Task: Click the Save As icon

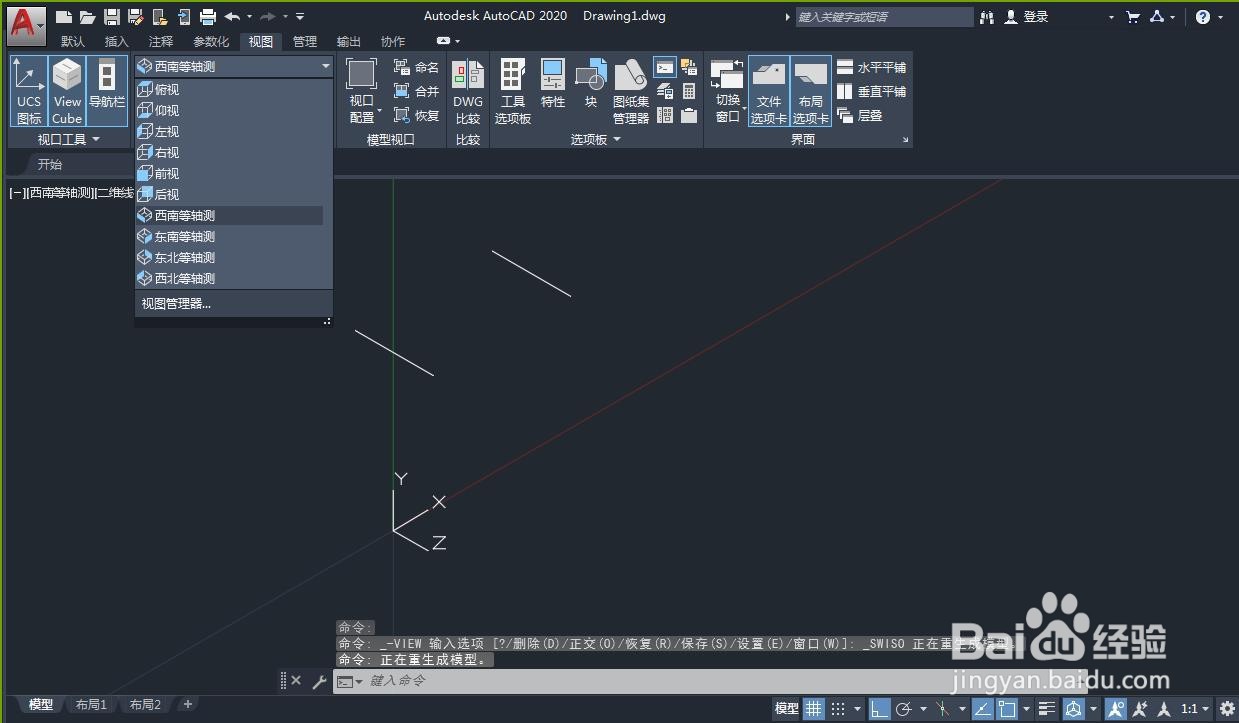Action: (x=135, y=17)
